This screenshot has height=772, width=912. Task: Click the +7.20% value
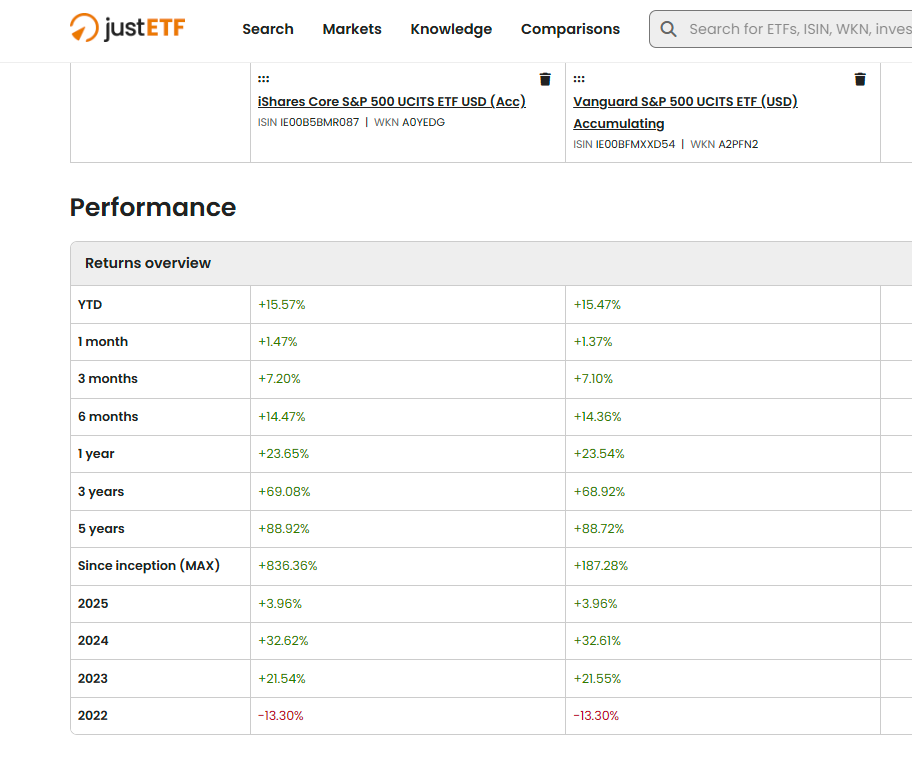click(279, 379)
